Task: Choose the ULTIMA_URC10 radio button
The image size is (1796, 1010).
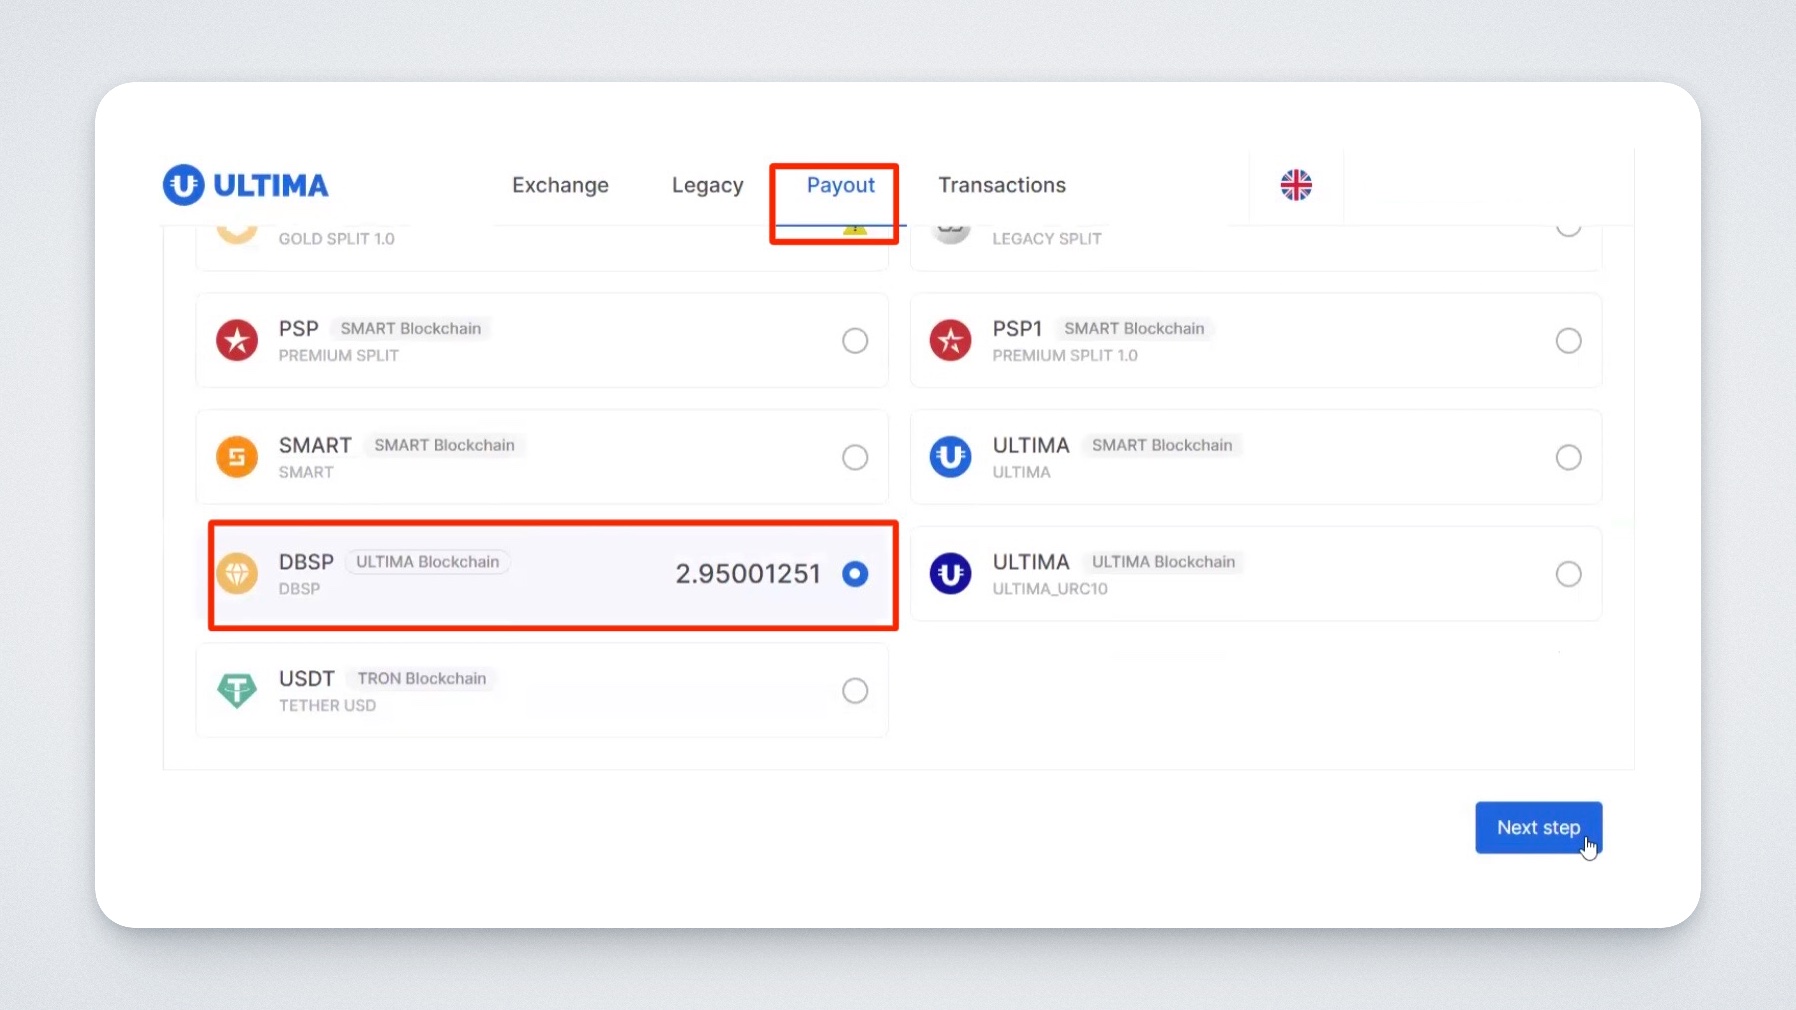Action: pyautogui.click(x=1568, y=574)
